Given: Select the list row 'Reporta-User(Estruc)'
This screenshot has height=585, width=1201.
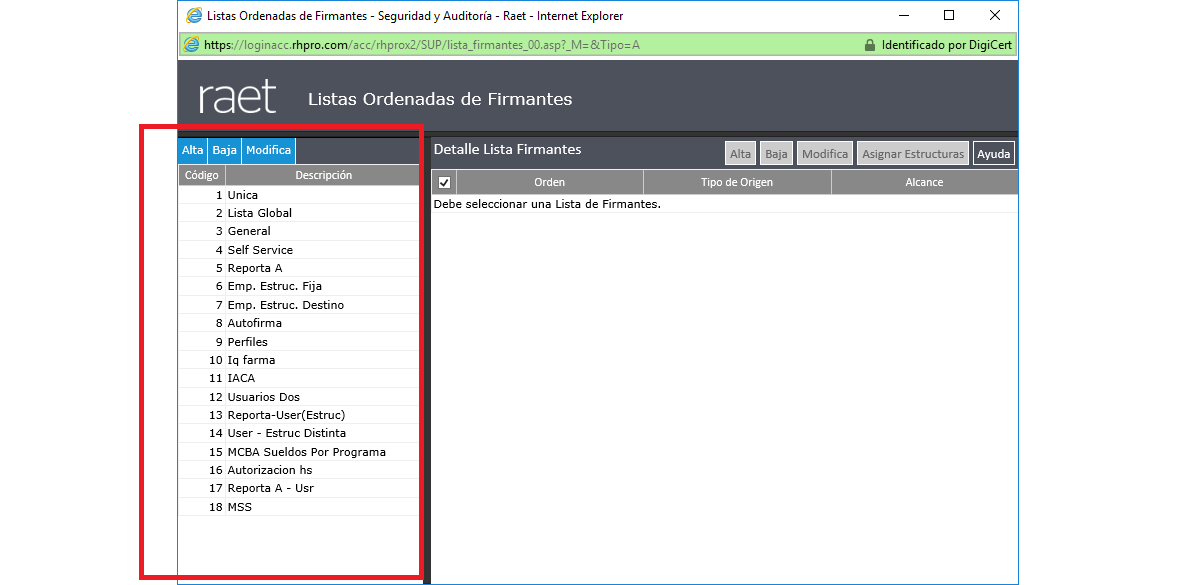Looking at the screenshot, I should [x=299, y=415].
